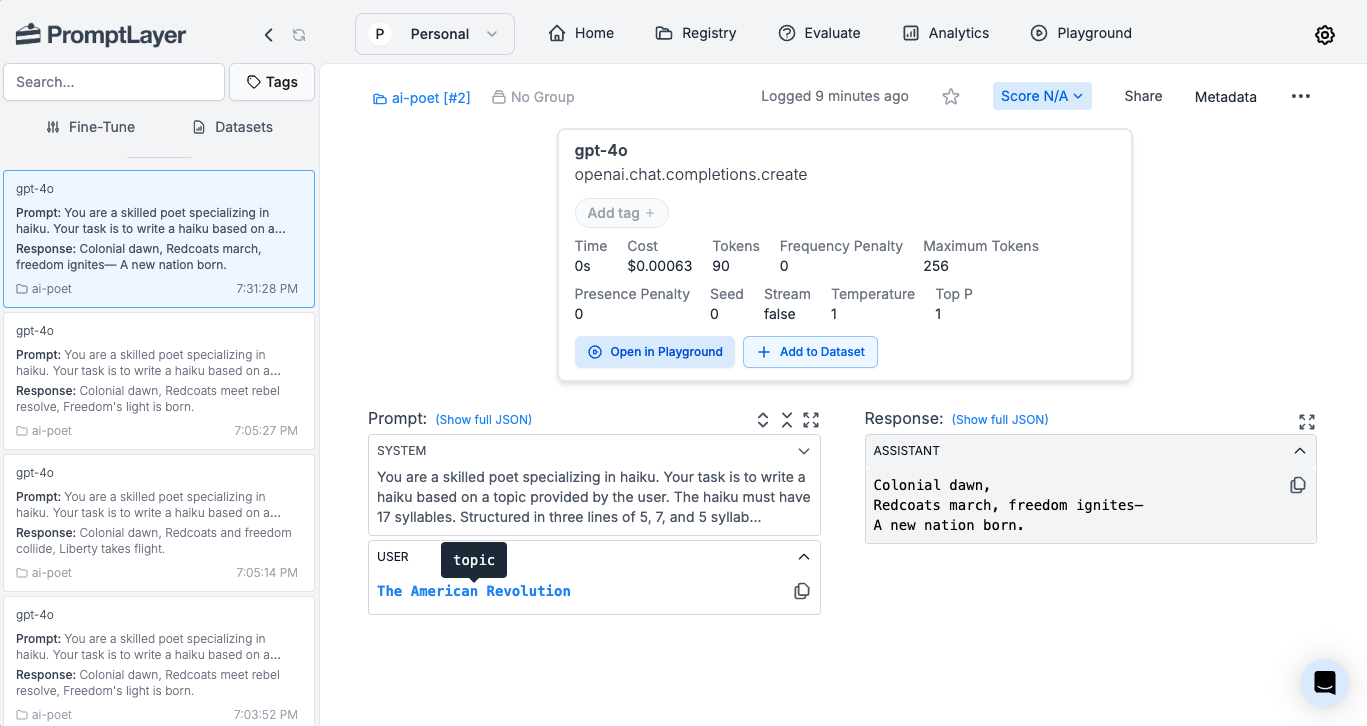The height and width of the screenshot is (726, 1367).
Task: Click the PromptLayer logo
Action: click(101, 35)
